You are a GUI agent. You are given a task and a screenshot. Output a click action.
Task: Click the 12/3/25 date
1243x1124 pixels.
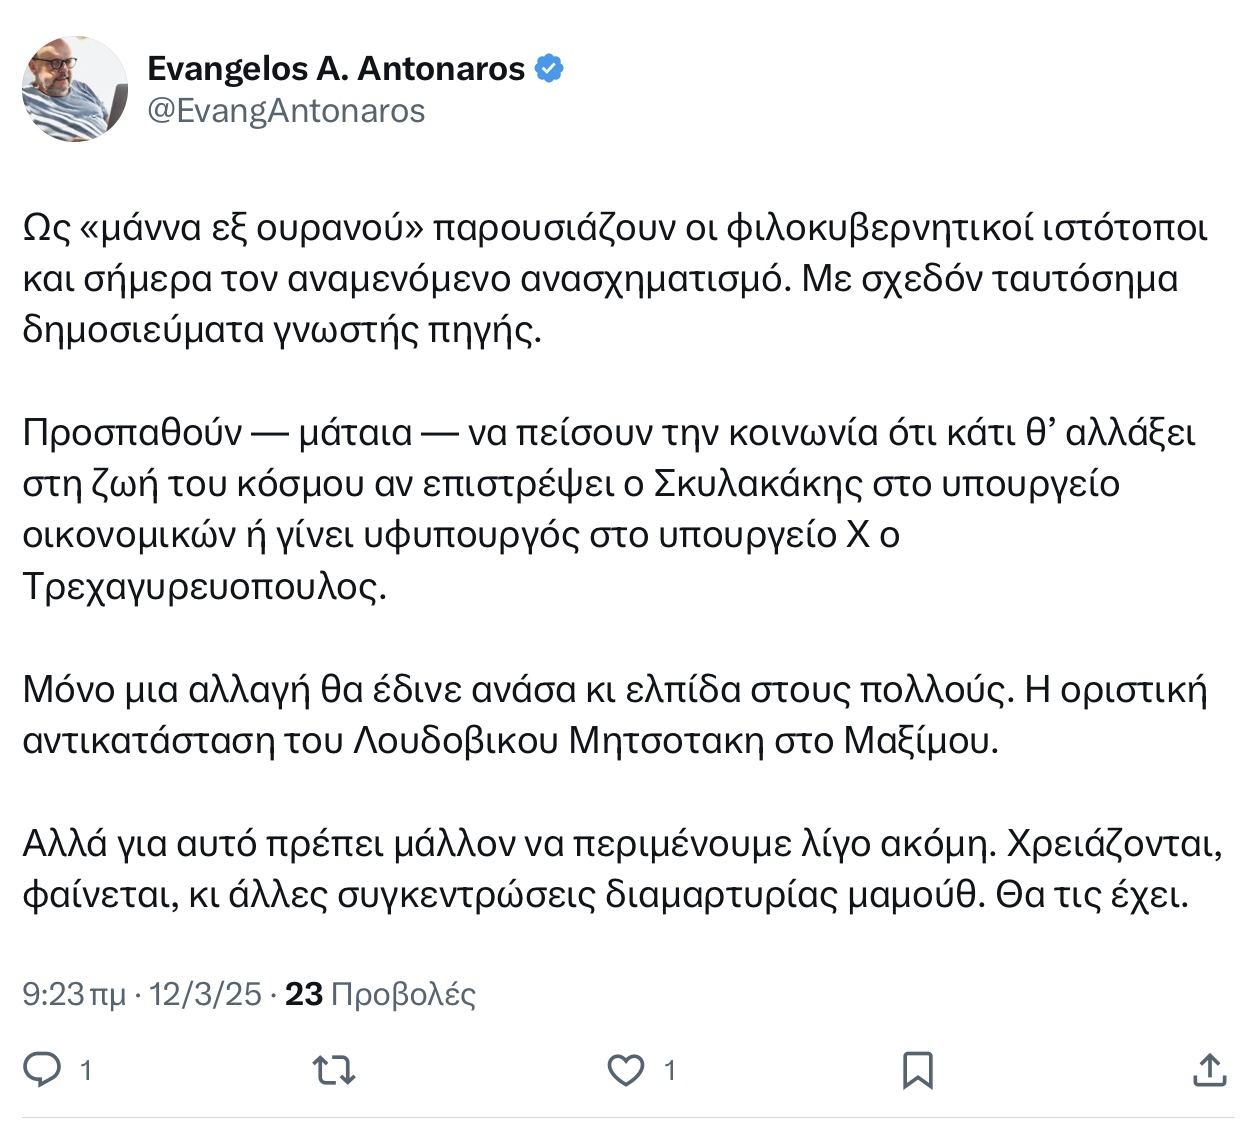tap(205, 994)
